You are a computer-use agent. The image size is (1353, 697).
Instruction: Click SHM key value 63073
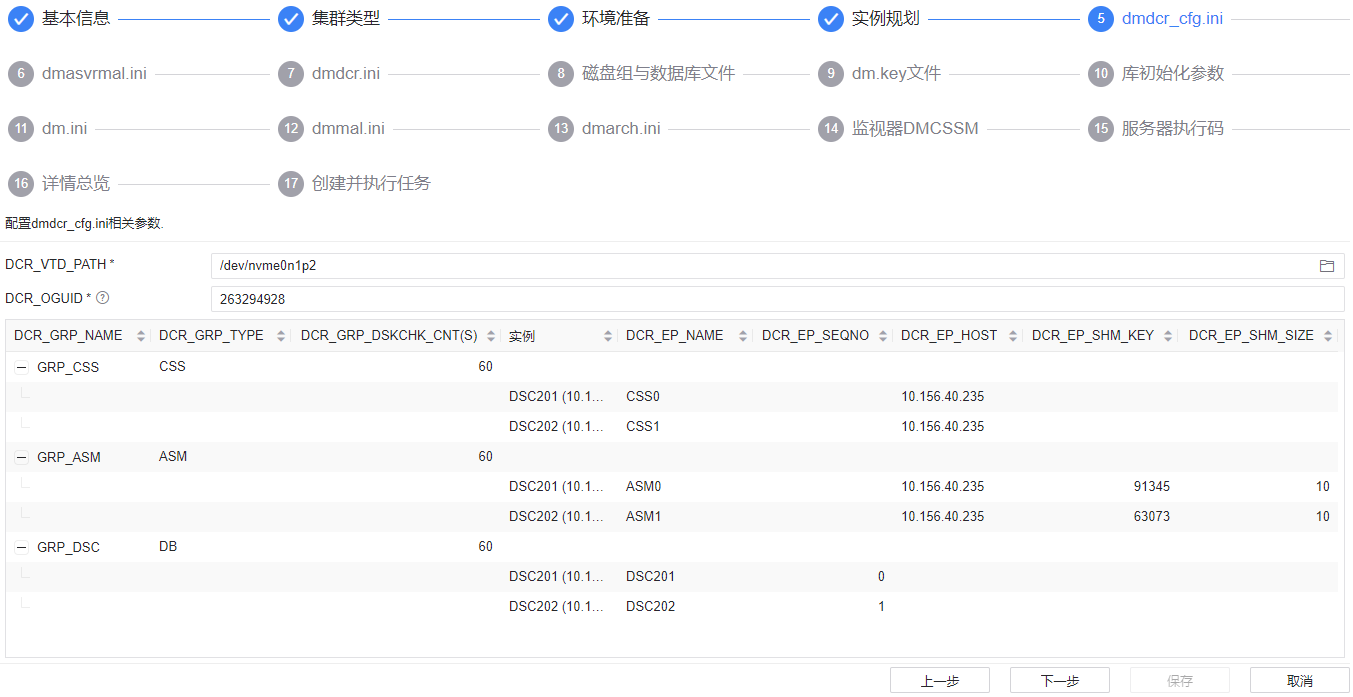click(1152, 517)
